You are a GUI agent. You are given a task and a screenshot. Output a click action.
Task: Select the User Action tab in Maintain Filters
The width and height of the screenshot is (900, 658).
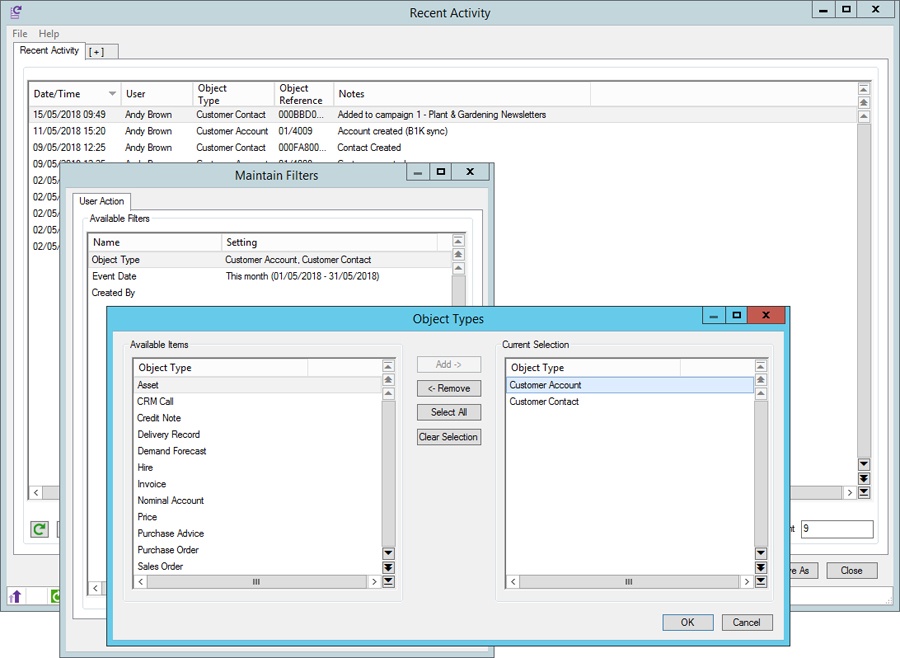pos(102,201)
